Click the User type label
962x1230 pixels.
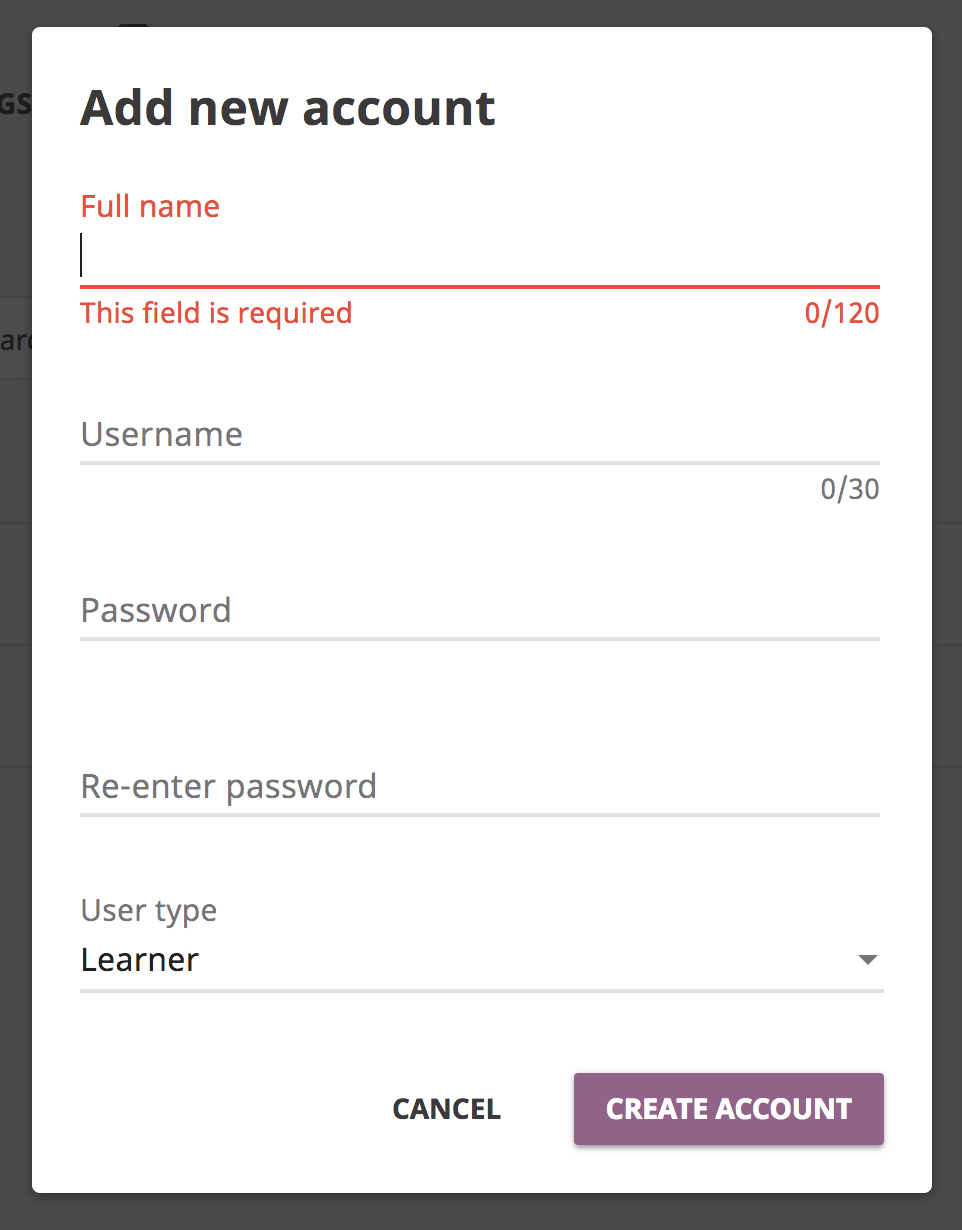[x=148, y=910]
